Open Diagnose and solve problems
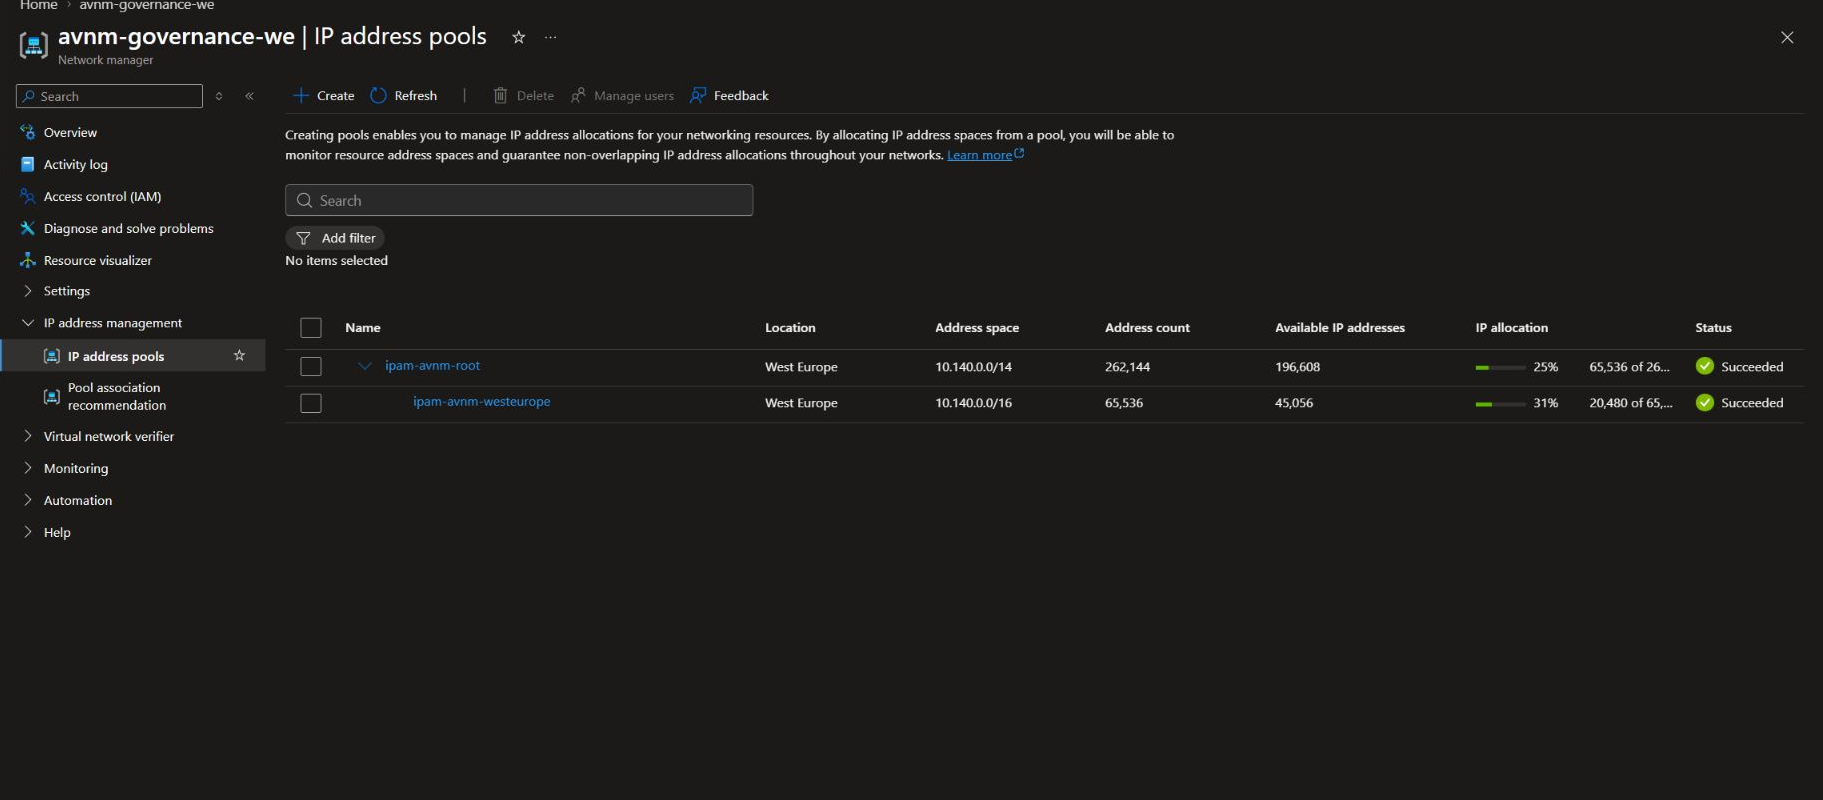Viewport: 1823px width, 800px height. tap(128, 228)
